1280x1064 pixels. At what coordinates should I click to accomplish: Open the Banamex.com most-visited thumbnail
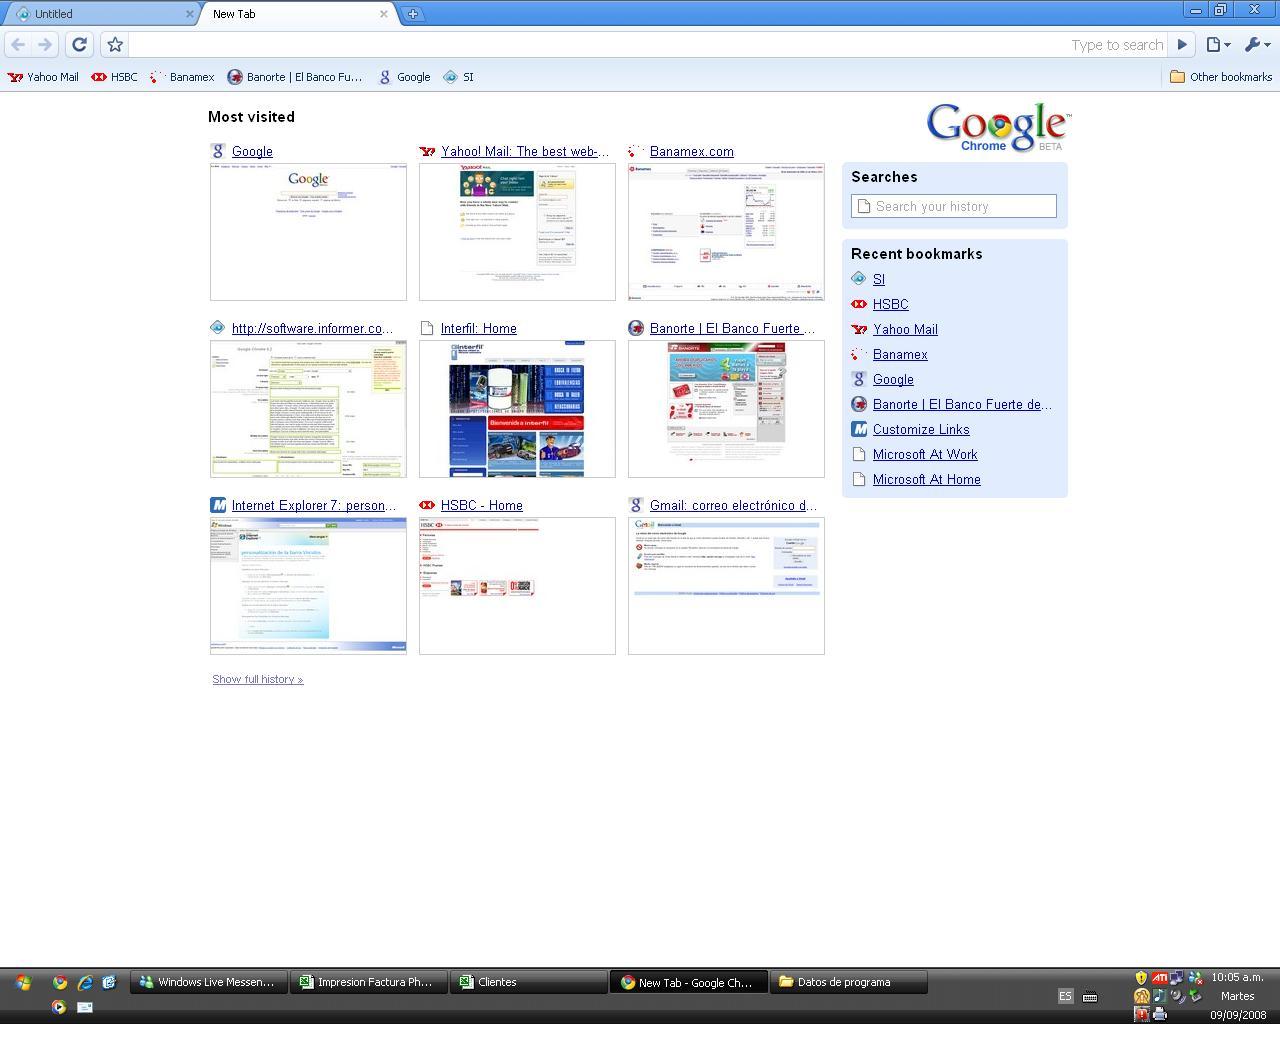(726, 232)
